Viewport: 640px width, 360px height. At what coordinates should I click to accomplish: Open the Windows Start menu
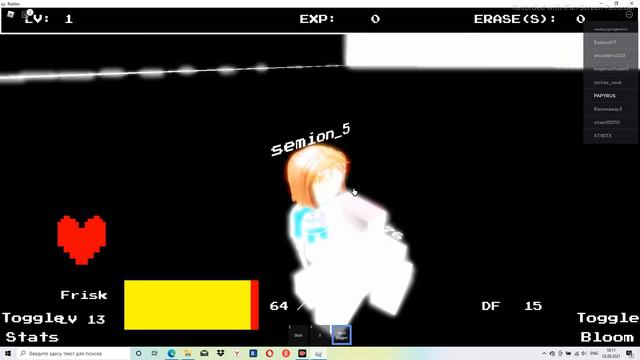[x=8, y=353]
